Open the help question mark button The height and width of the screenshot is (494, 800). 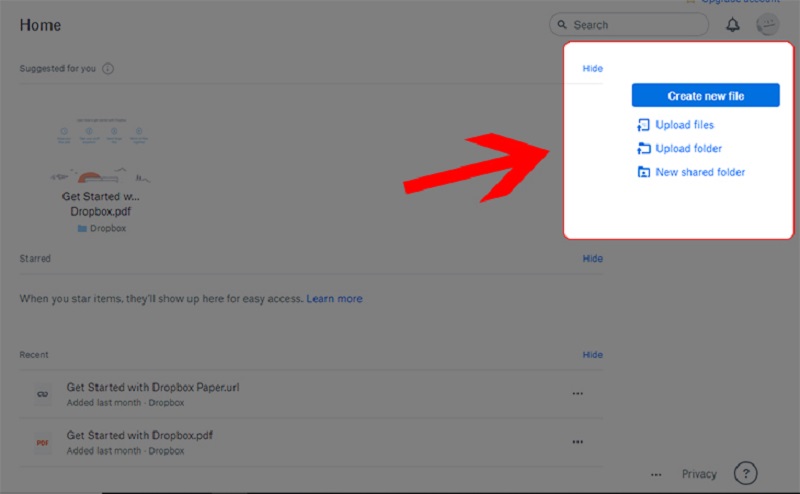[x=745, y=474]
